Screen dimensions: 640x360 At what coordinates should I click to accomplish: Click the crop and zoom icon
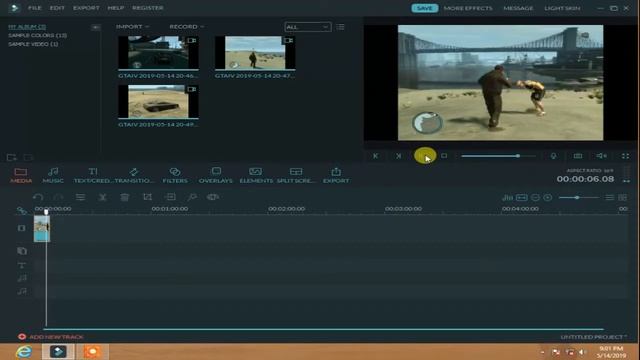tap(147, 197)
